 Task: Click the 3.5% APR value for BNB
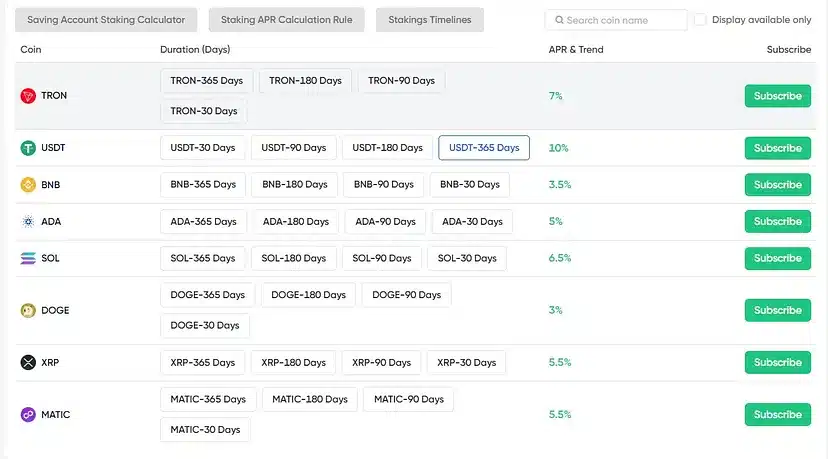pos(560,185)
